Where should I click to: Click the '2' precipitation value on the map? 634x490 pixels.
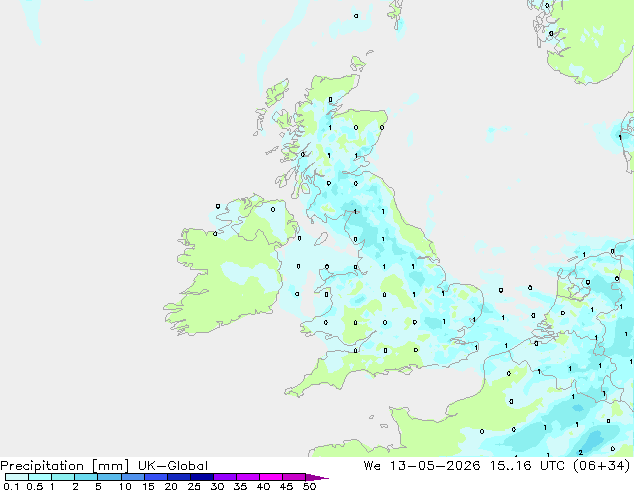(581, 452)
